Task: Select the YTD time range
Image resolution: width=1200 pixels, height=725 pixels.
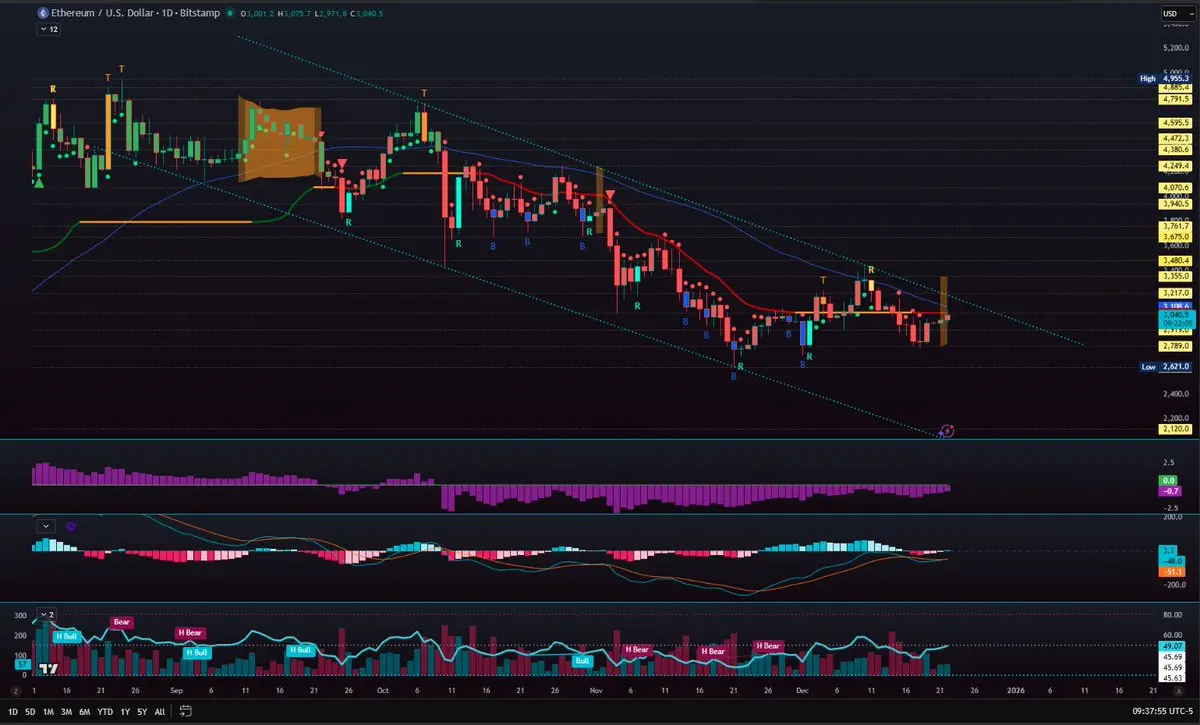Action: 104,712
